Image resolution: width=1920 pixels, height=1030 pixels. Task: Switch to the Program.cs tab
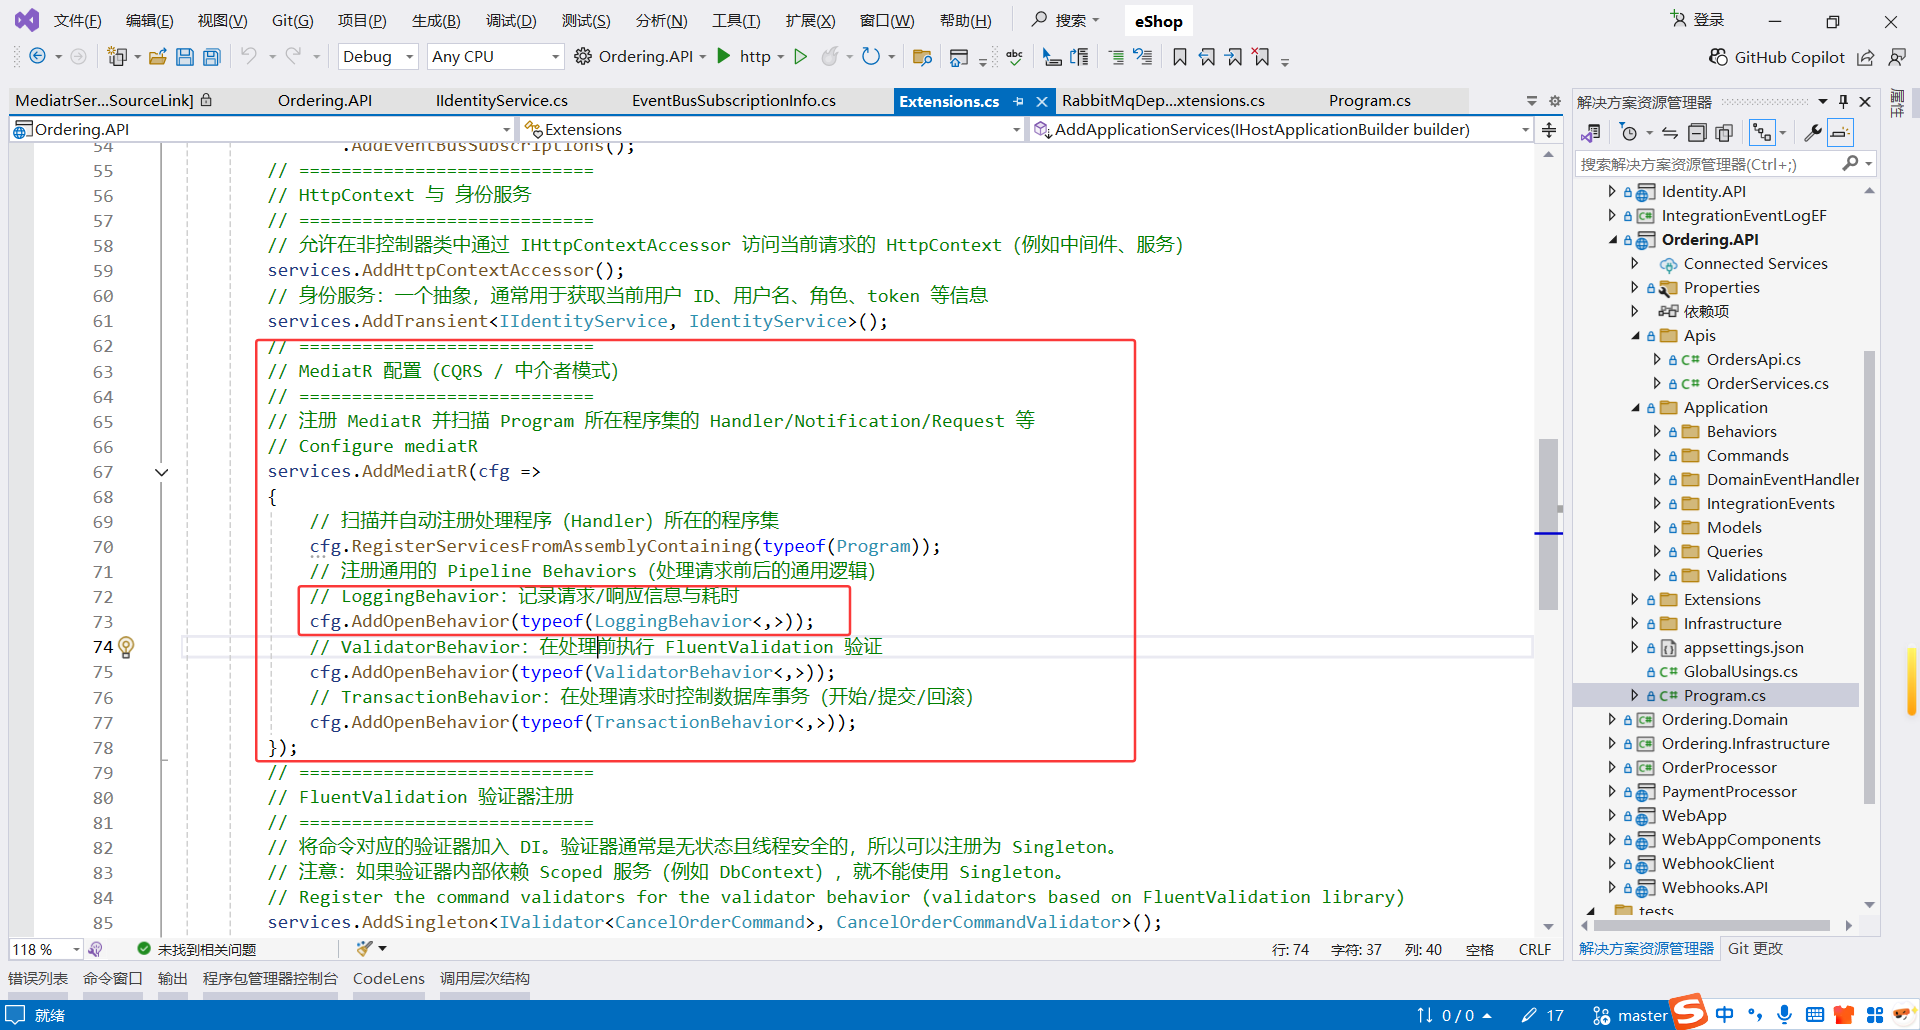(1370, 100)
